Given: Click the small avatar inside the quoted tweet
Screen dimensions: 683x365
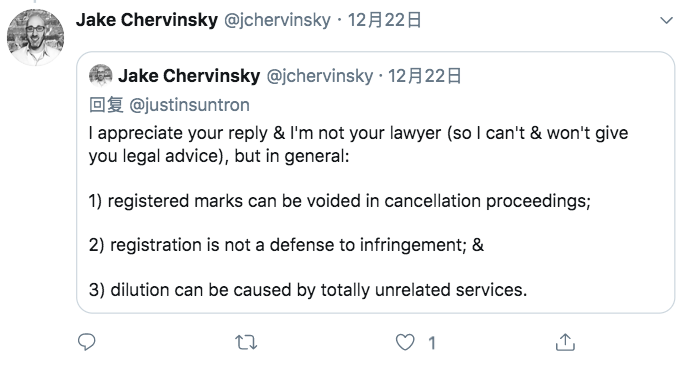Looking at the screenshot, I should pyautogui.click(x=101, y=76).
